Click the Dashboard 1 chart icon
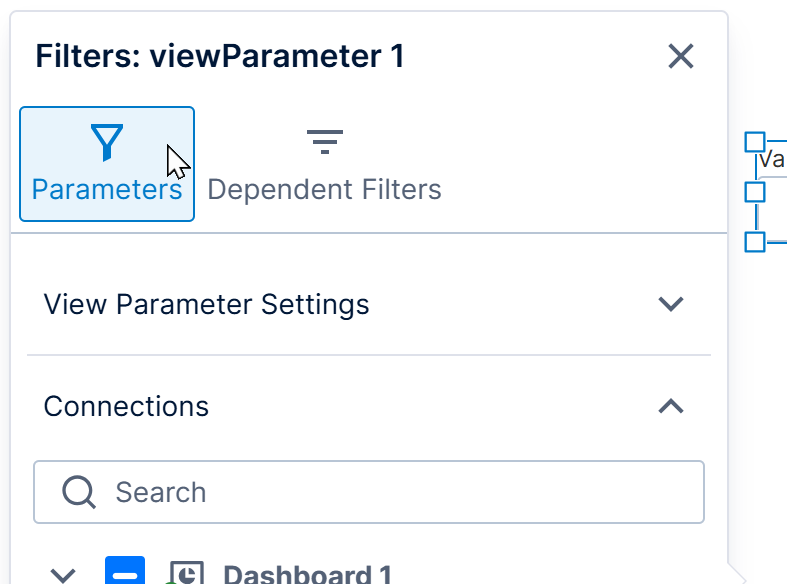 click(186, 573)
